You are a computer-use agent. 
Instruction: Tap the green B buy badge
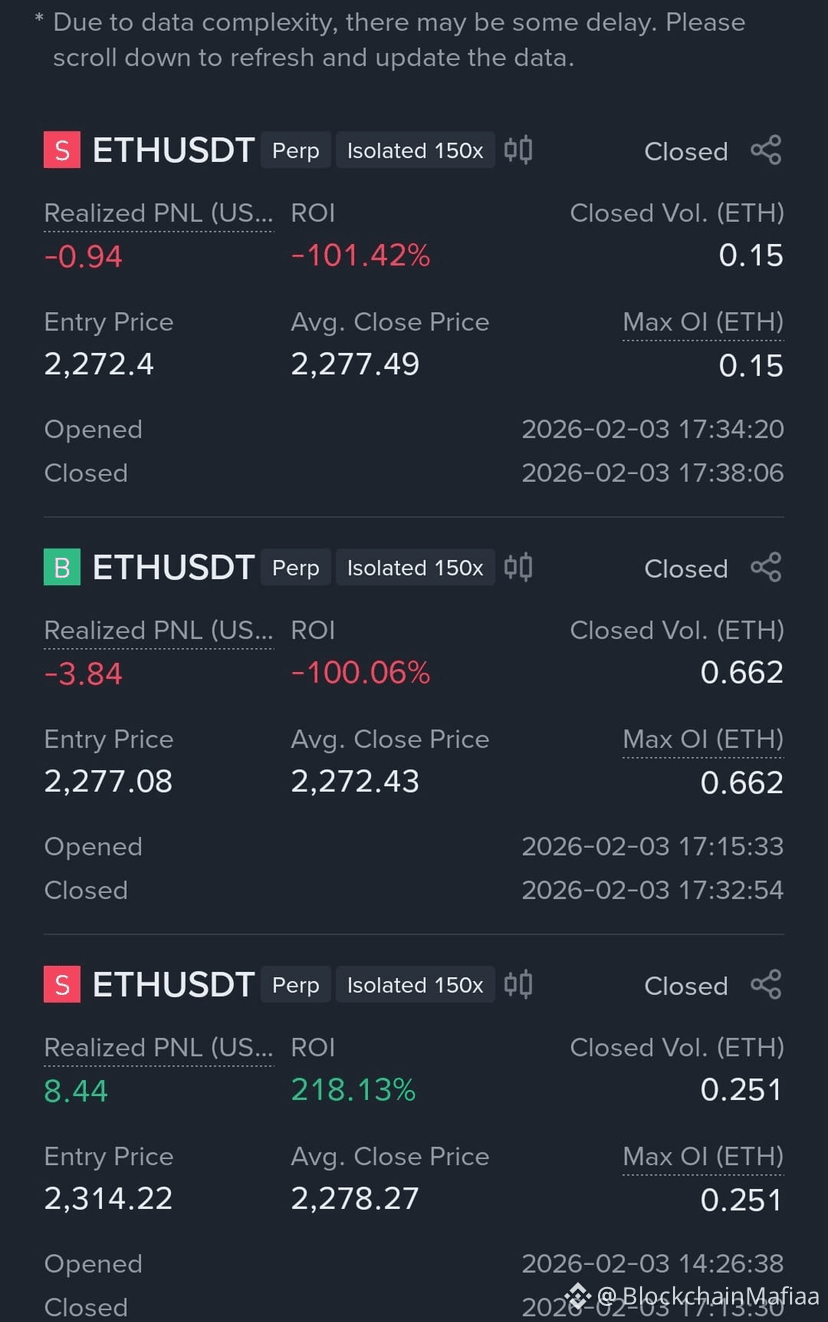tap(62, 567)
